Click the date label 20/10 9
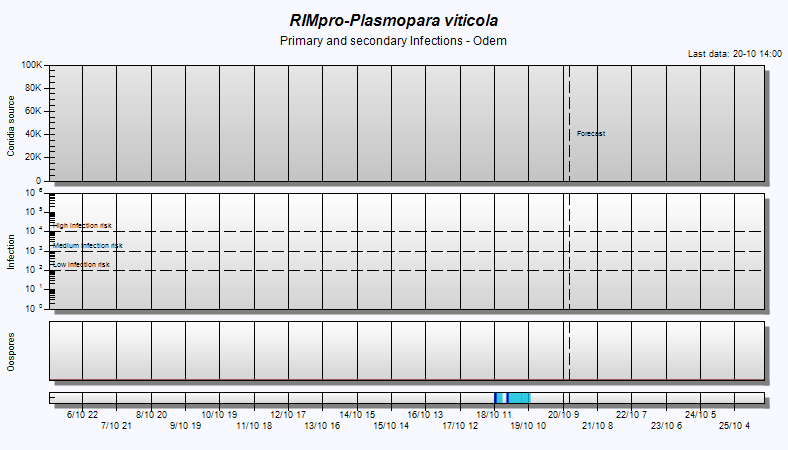The width and height of the screenshot is (788, 450). (x=563, y=415)
